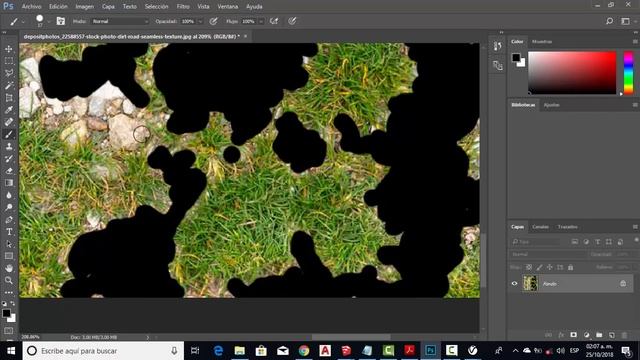Click the Windows search box
This screenshot has width=640, height=360.
(x=103, y=351)
